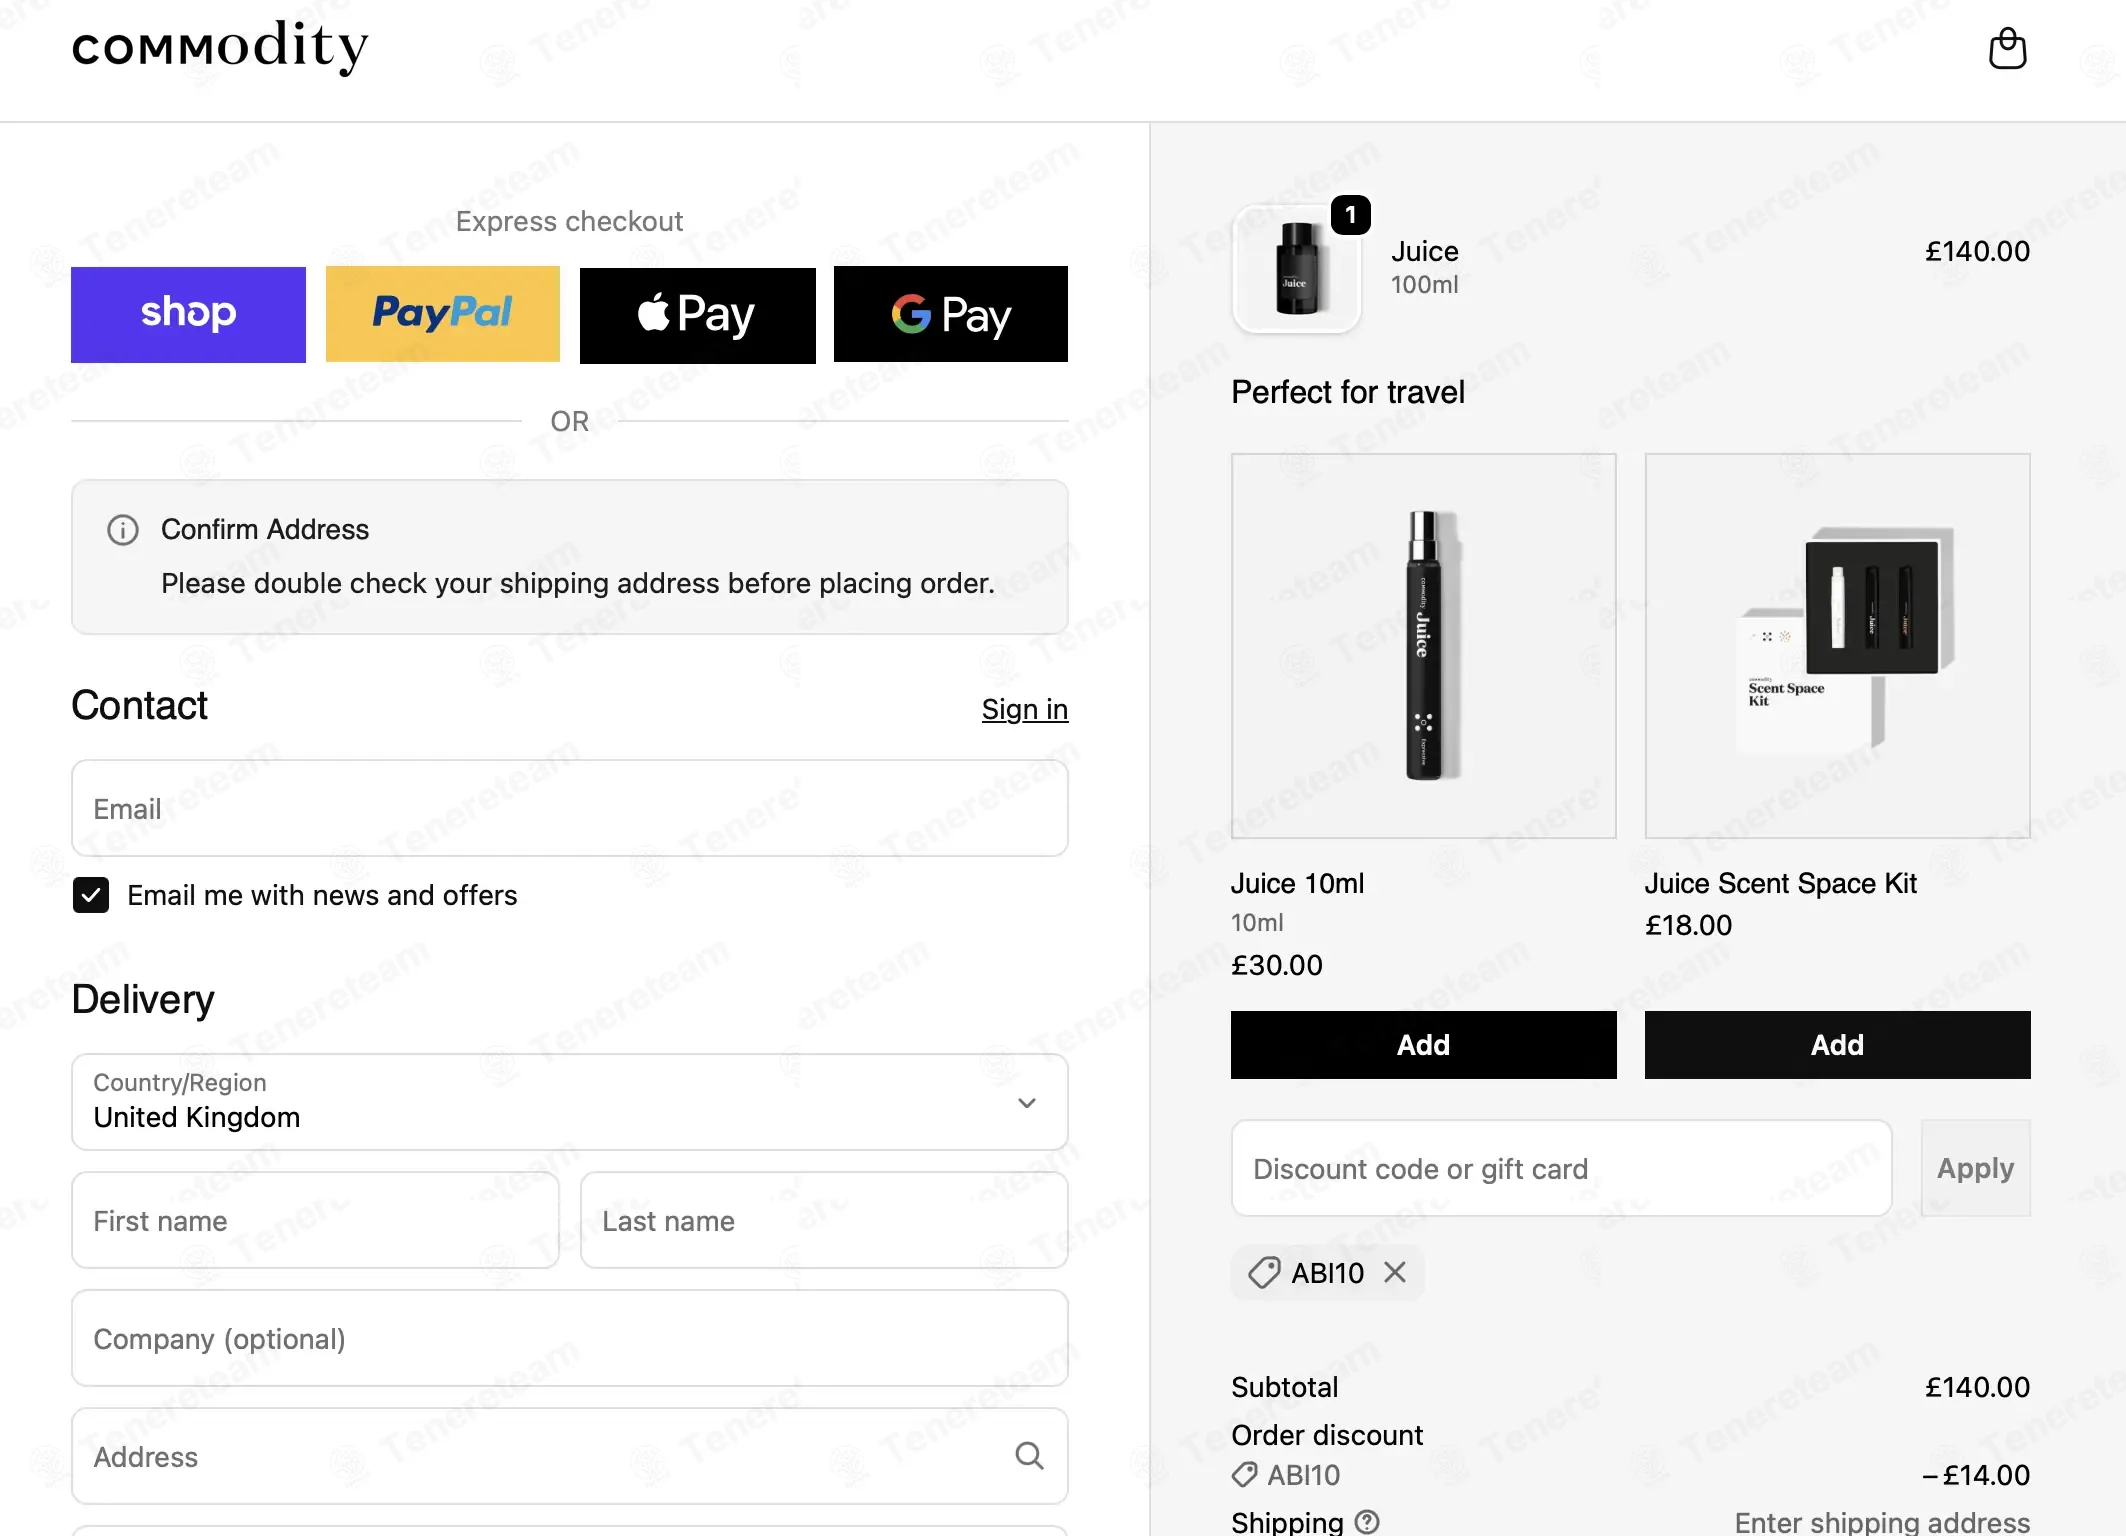2126x1536 pixels.
Task: Choose PayPal express checkout
Action: (x=443, y=314)
